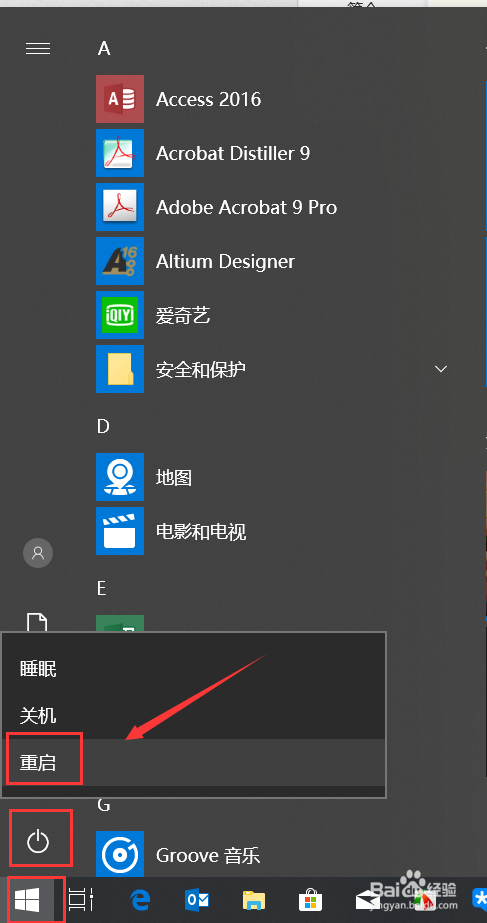Click the 安全和保护 folder icon

point(120,369)
